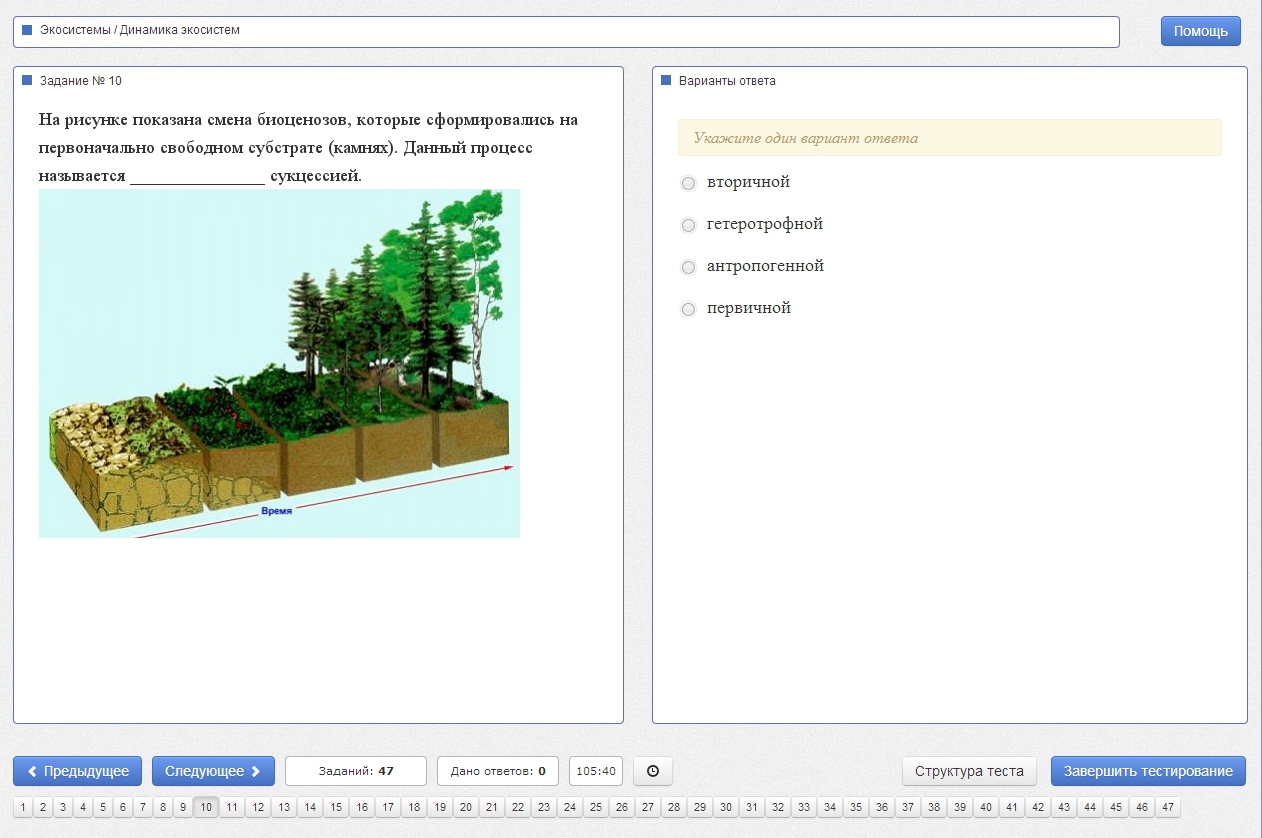Select current question 10 in navigator
Image resolution: width=1262 pixels, height=838 pixels.
pyautogui.click(x=206, y=807)
